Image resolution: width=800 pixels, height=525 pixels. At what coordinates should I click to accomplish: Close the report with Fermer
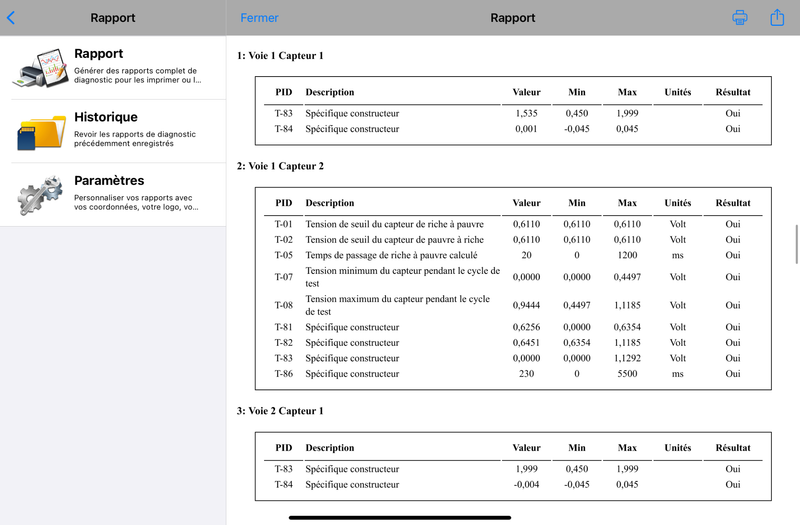[x=259, y=18]
